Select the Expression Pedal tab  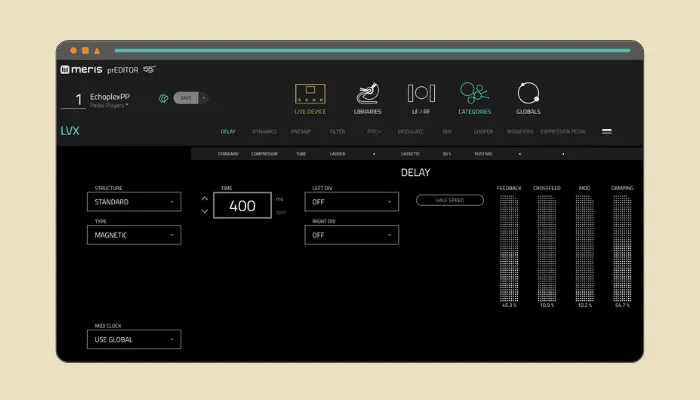pyautogui.click(x=563, y=132)
